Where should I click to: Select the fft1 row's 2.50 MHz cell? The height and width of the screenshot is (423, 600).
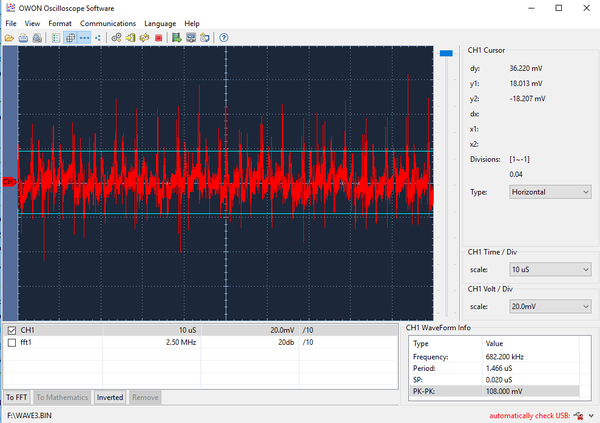(x=152, y=342)
